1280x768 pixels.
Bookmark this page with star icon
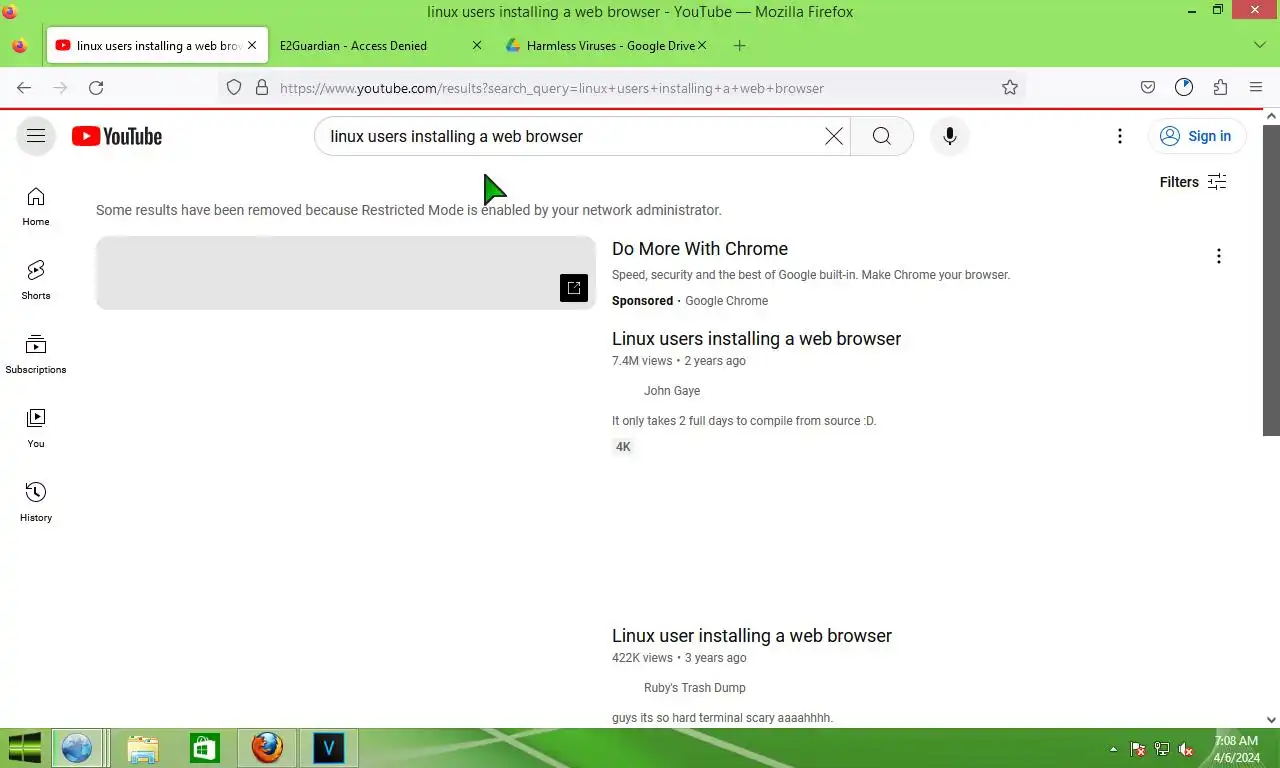pyautogui.click(x=1010, y=88)
